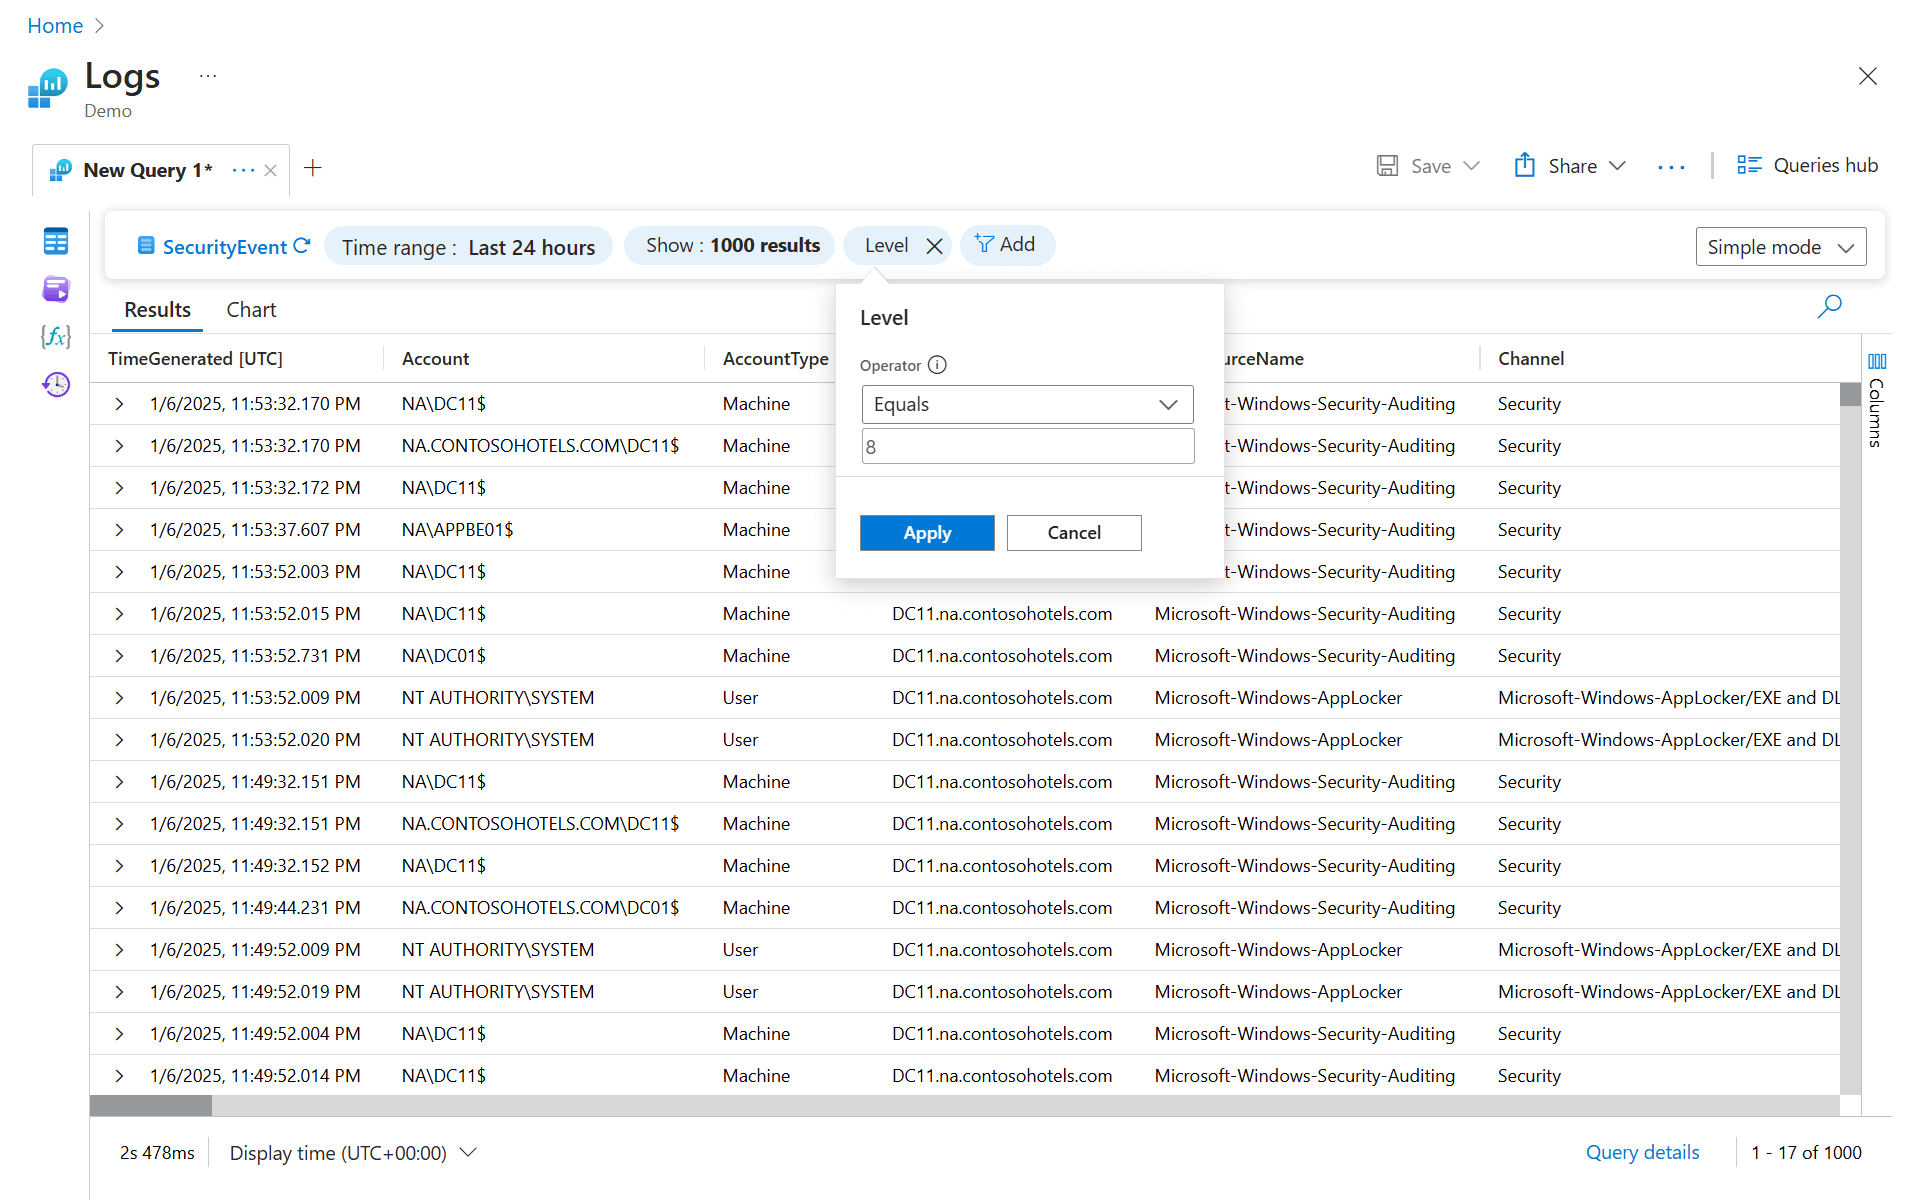This screenshot has height=1200, width=1920.
Task: Remove the Level filter with X
Action: (934, 246)
